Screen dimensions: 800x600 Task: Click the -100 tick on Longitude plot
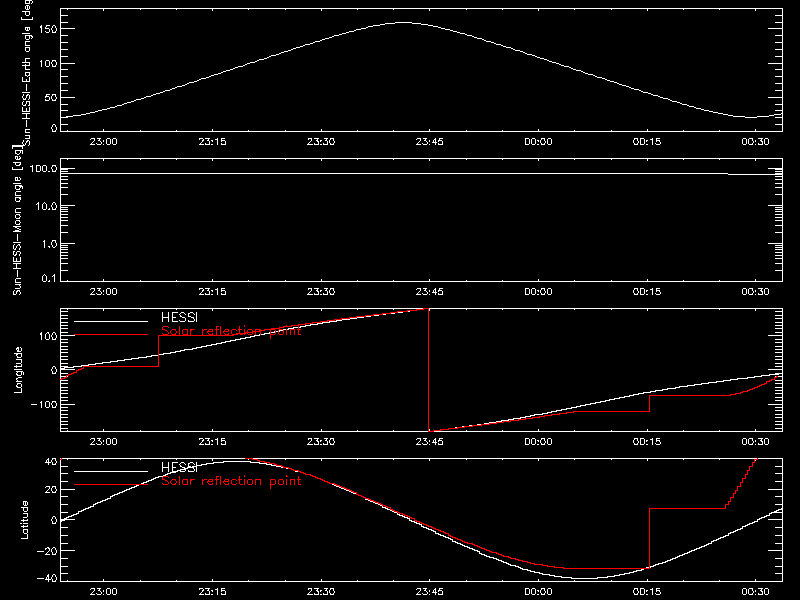pyautogui.click(x=44, y=404)
